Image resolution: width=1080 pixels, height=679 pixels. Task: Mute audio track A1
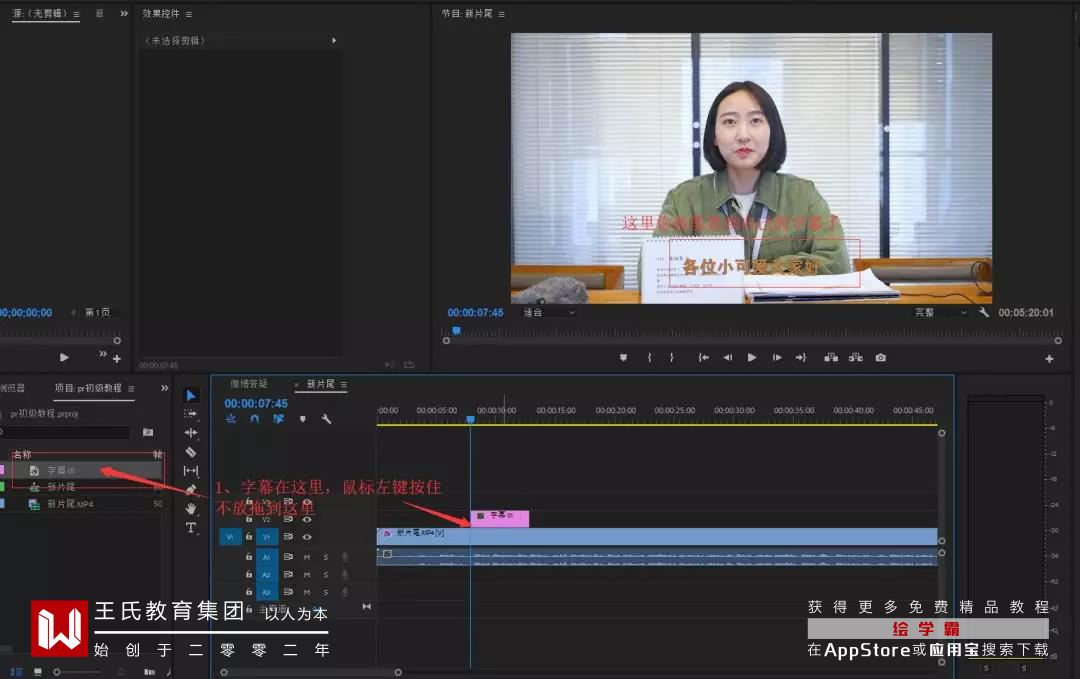pyautogui.click(x=307, y=556)
